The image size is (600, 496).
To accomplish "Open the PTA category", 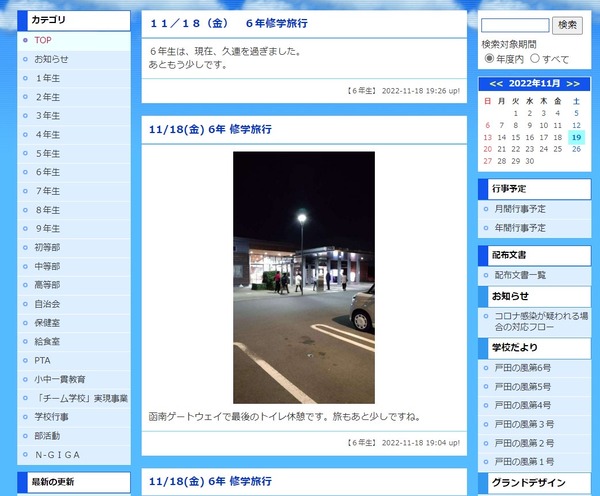I will click(42, 361).
